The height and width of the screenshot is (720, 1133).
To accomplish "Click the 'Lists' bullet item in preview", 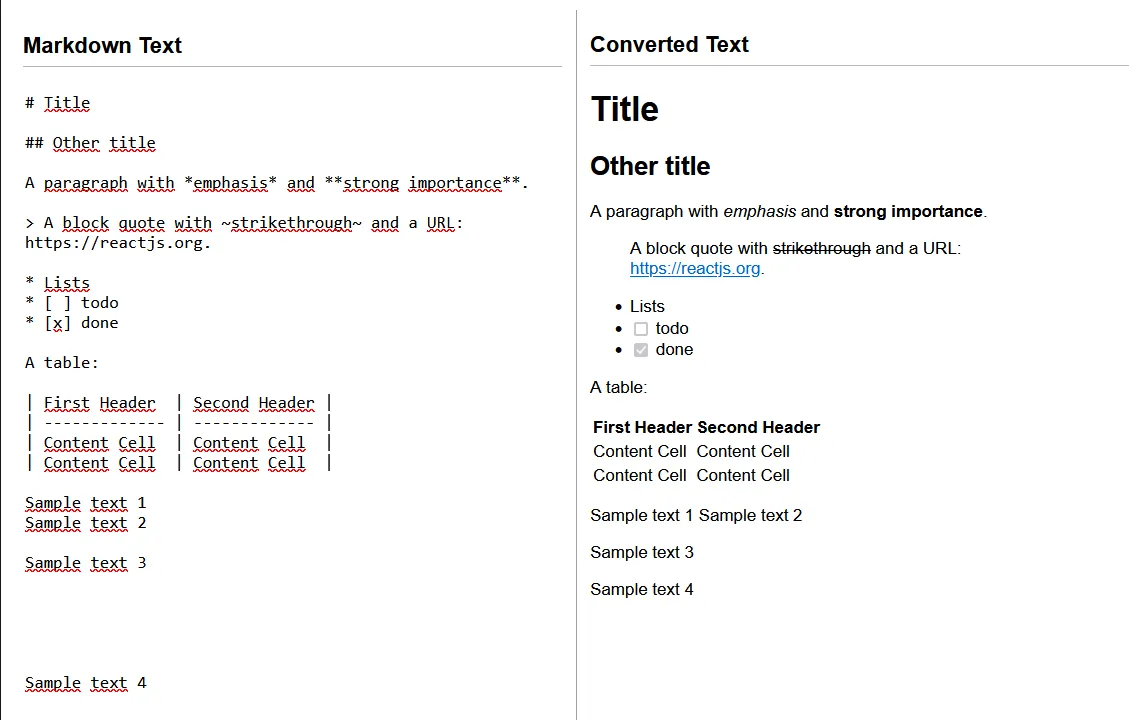I will 647,307.
